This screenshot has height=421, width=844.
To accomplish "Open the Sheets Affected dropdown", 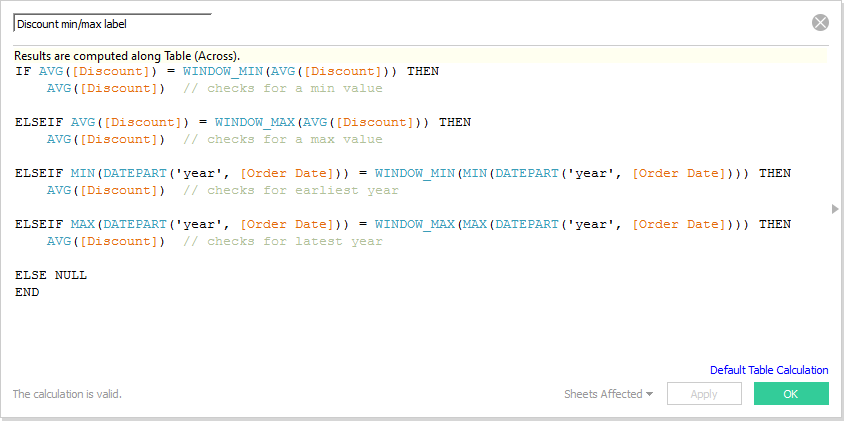I will (608, 394).
